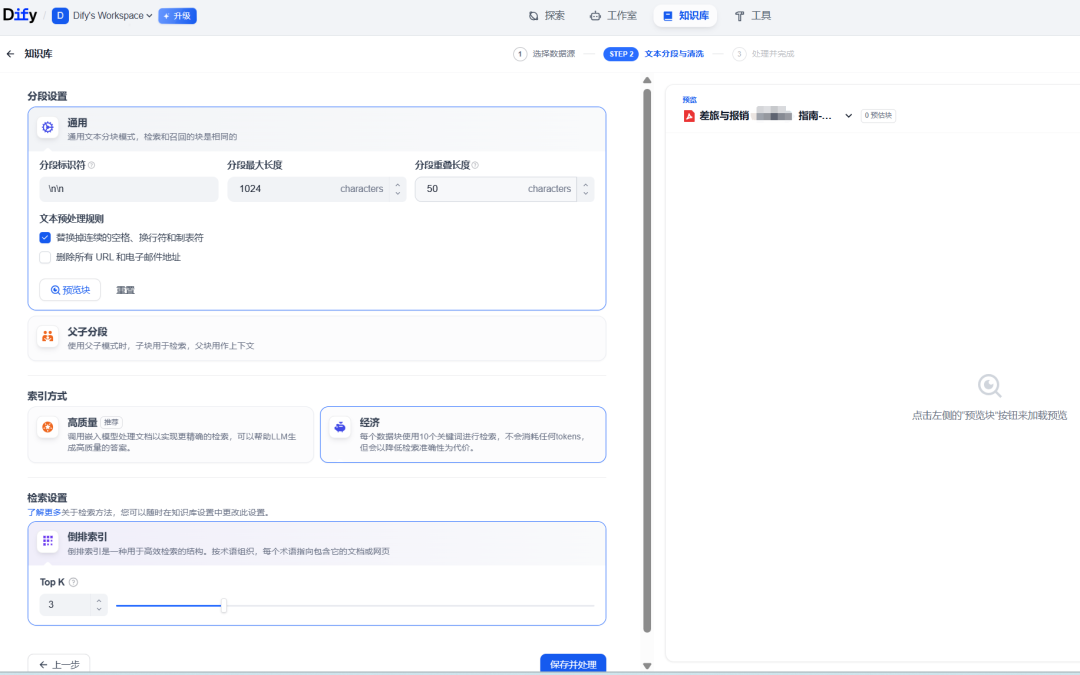This screenshot has width=1080, height=675.
Task: Decrease the 分段最大长度 value
Action: (397, 194)
